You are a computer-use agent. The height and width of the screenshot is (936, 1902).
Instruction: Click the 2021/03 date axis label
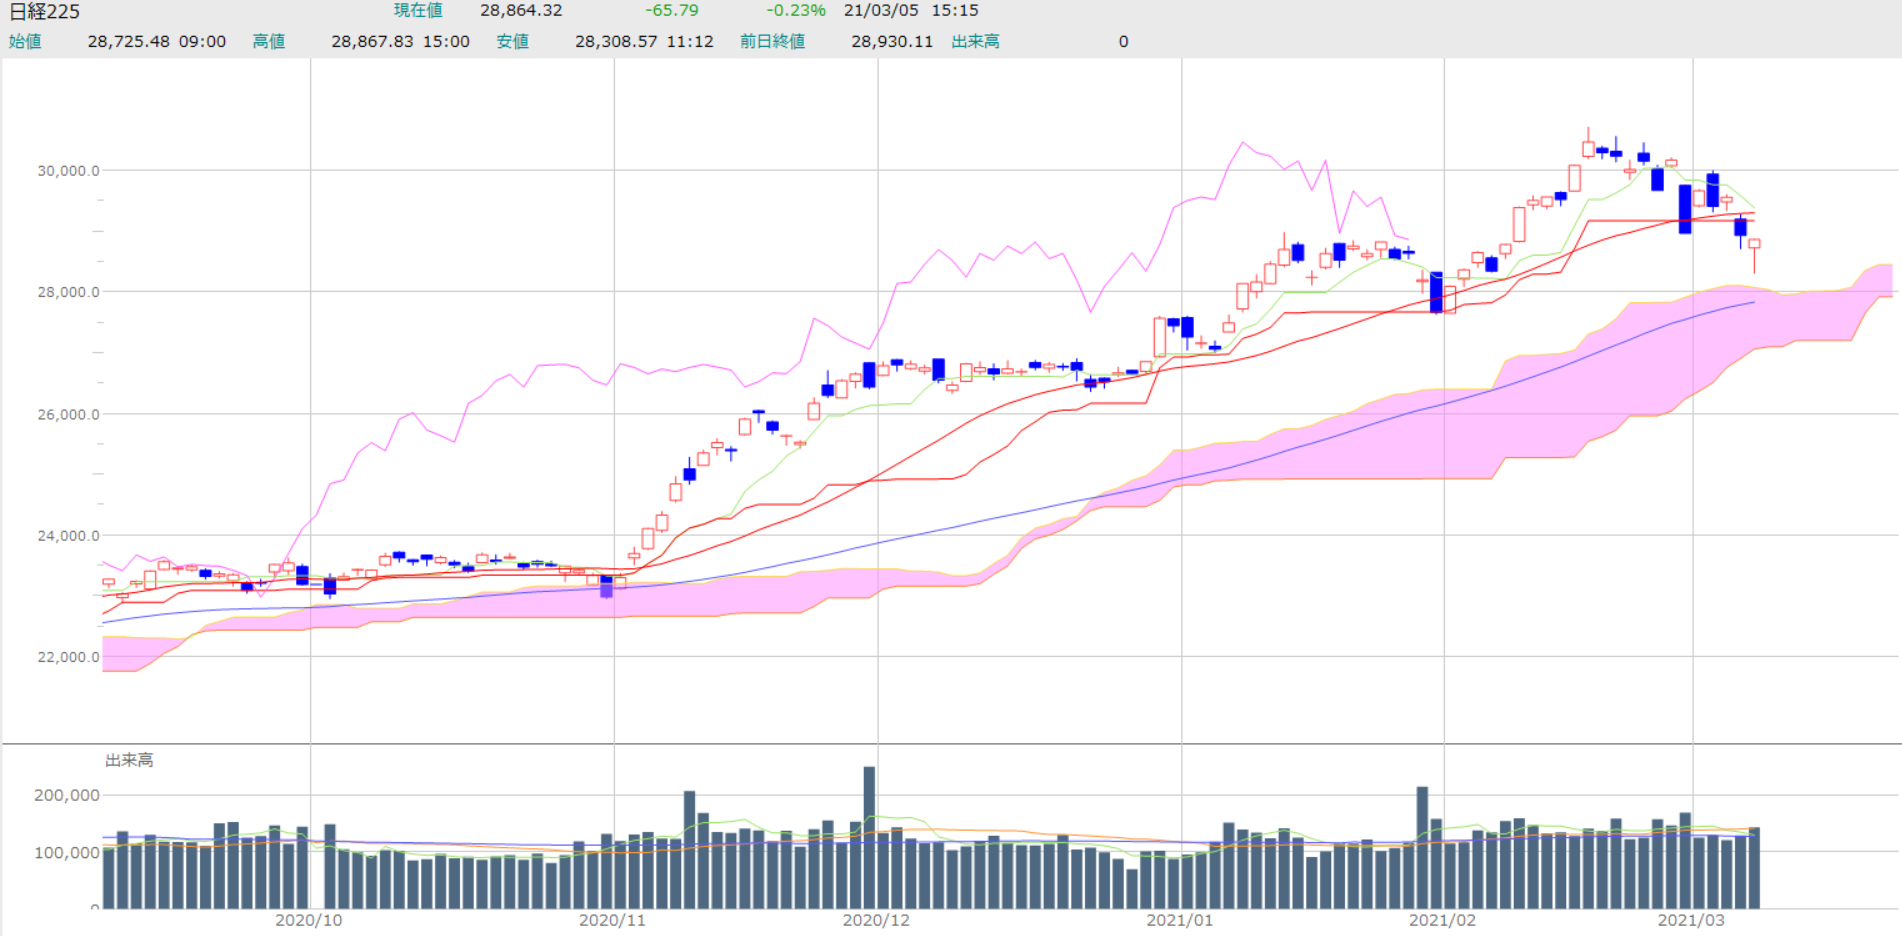click(1692, 920)
